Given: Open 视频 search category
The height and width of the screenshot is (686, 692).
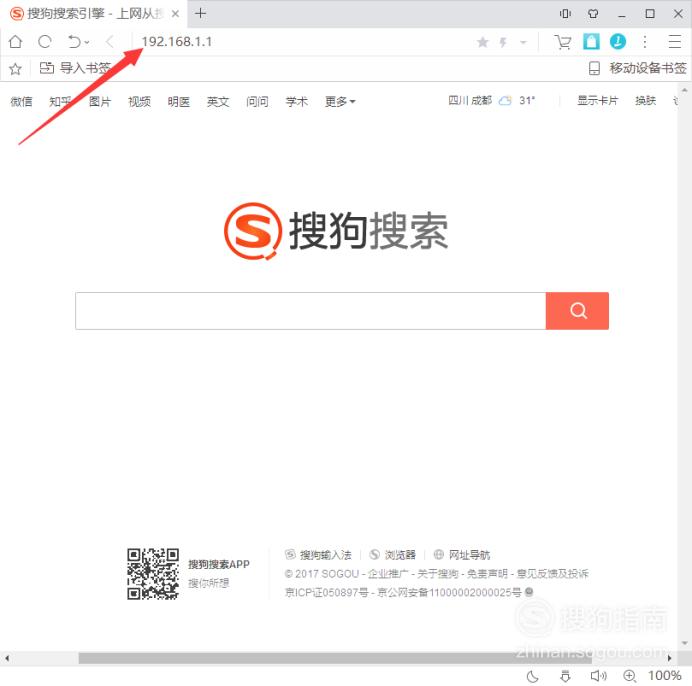Looking at the screenshot, I should point(139,102).
